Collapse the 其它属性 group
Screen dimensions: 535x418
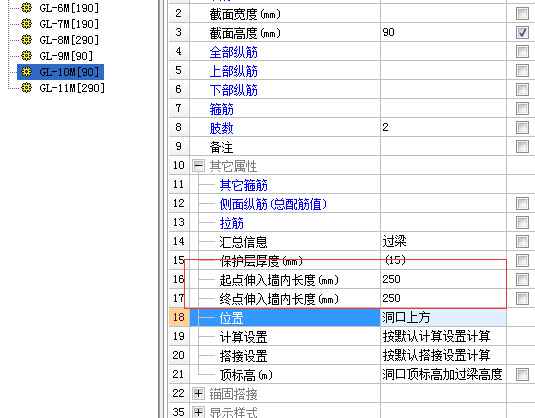tap(198, 166)
